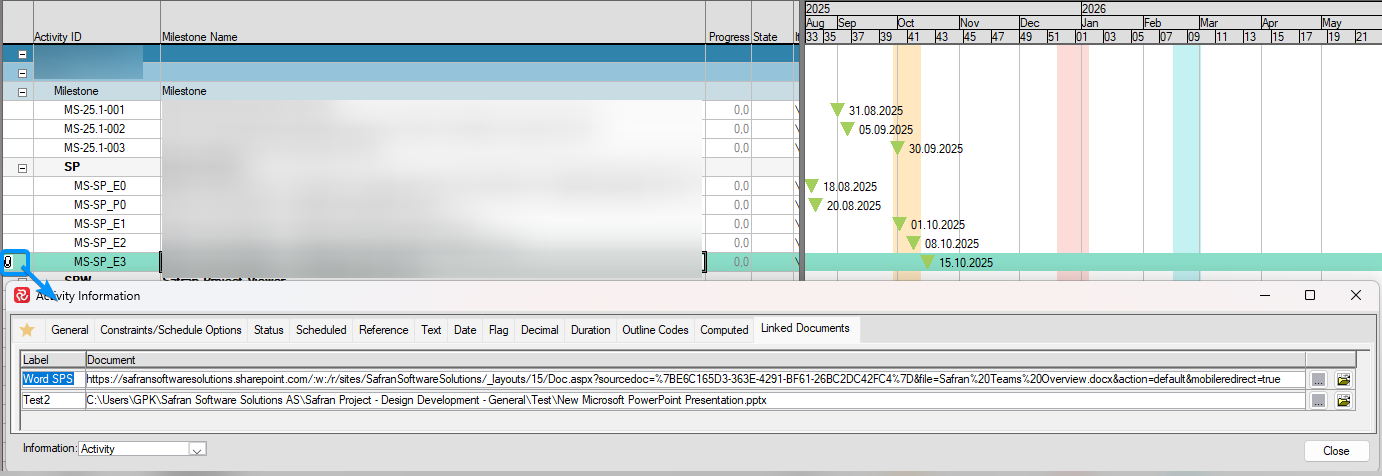
Task: Maximize the Activity Information window
Action: click(x=1310, y=295)
